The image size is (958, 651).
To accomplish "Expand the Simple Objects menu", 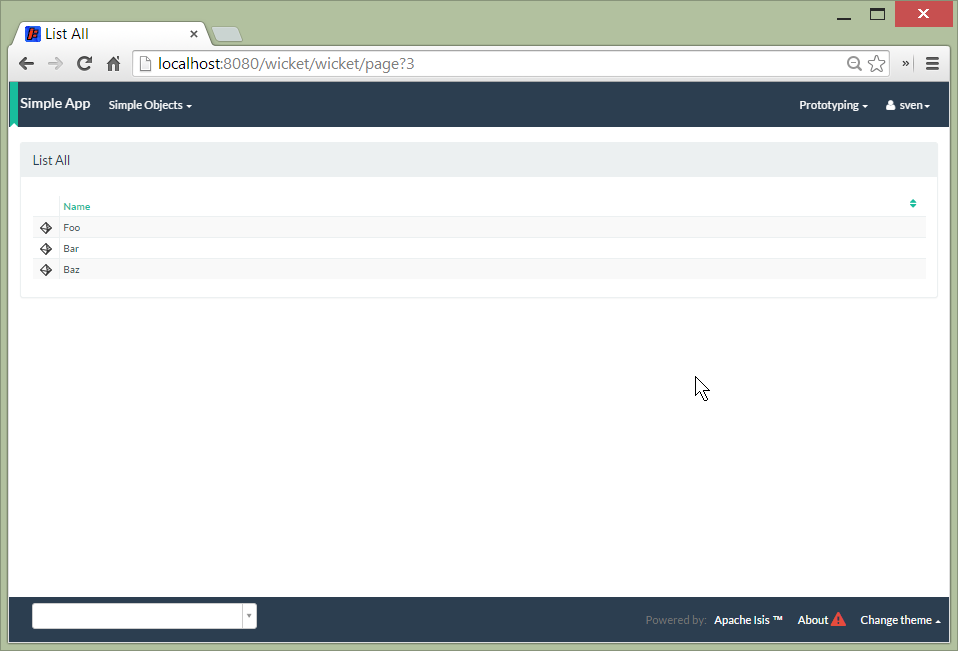I will tap(150, 105).
